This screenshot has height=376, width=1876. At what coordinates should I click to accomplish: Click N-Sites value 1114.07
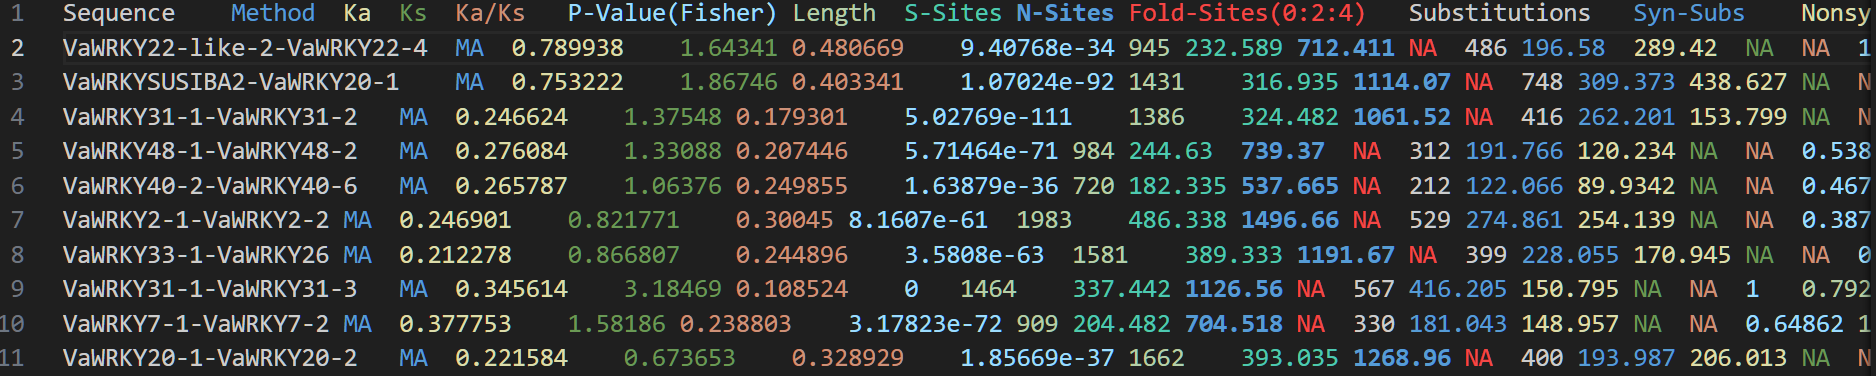tap(1402, 82)
